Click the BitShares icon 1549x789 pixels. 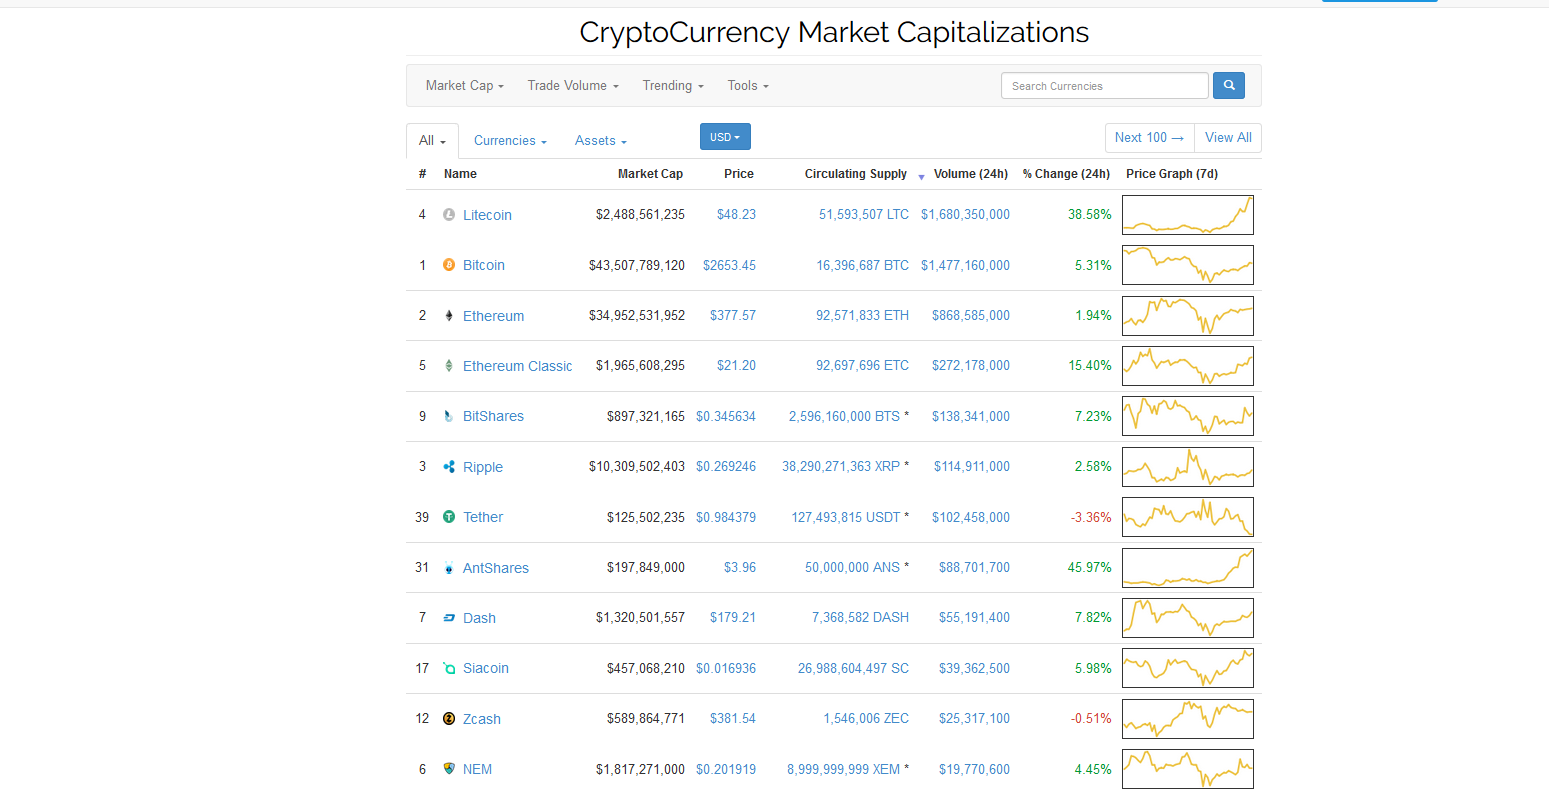click(449, 416)
